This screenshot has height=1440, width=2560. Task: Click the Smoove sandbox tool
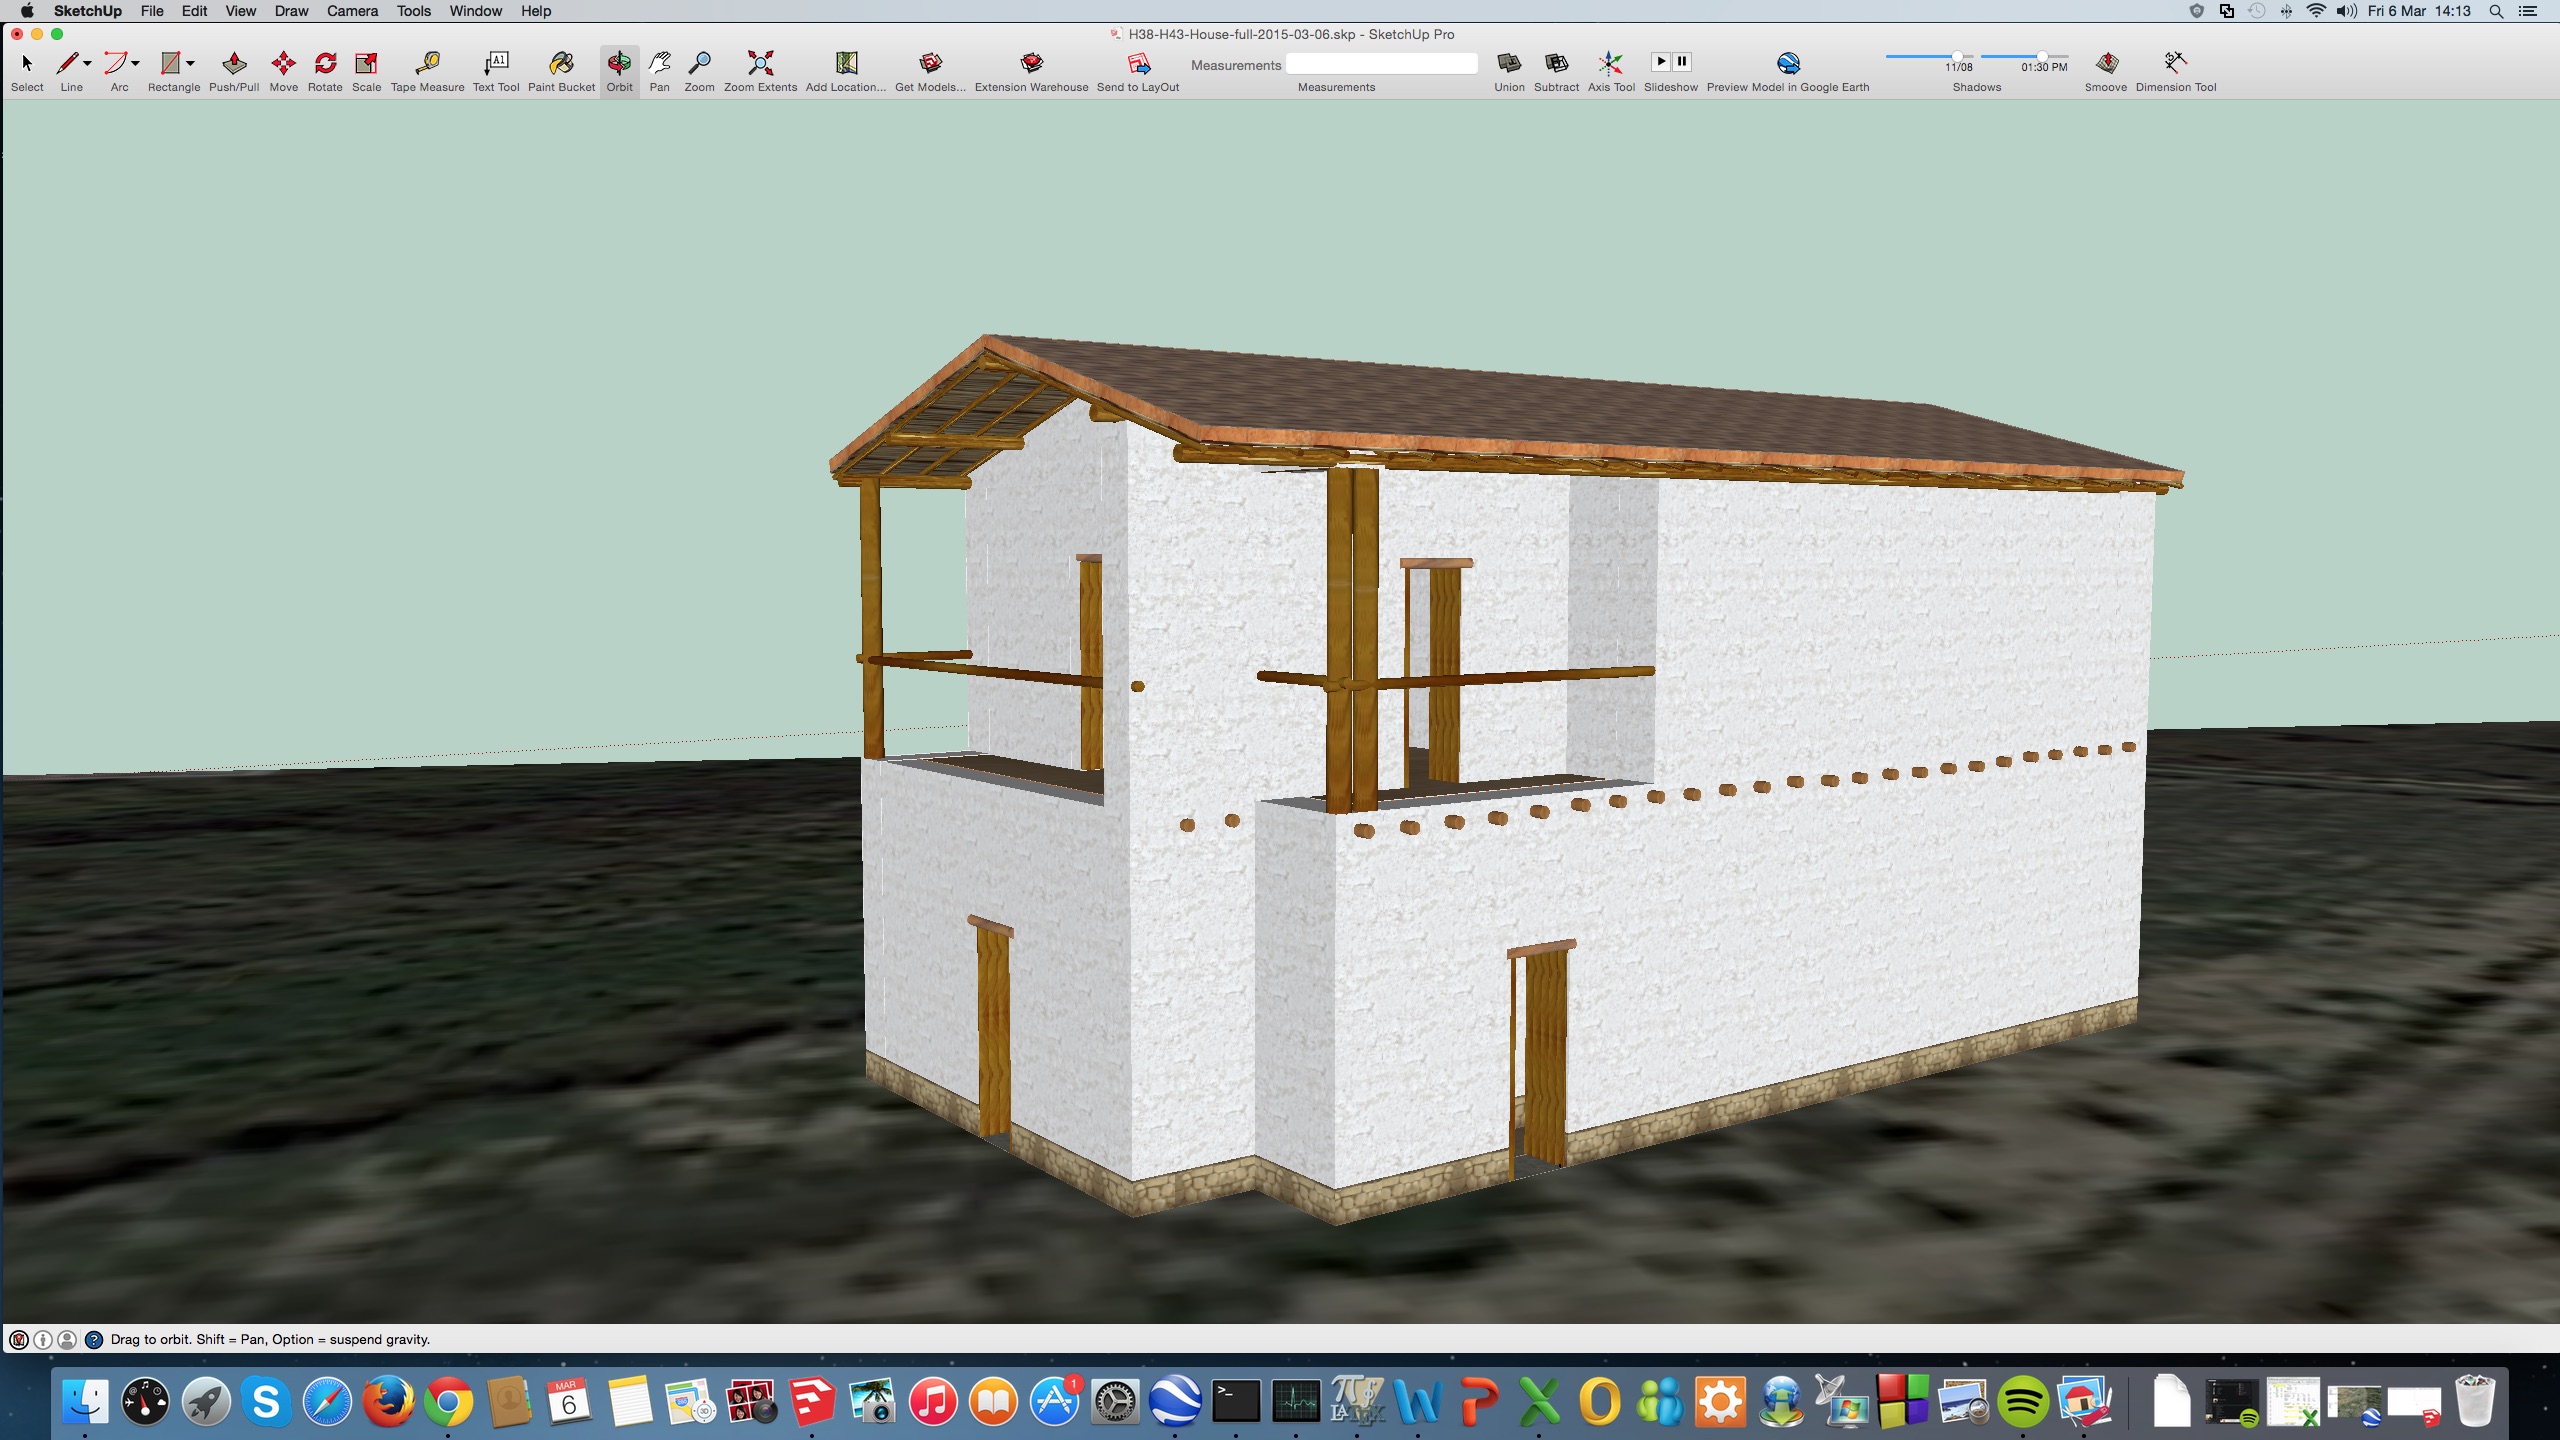pyautogui.click(x=2106, y=64)
